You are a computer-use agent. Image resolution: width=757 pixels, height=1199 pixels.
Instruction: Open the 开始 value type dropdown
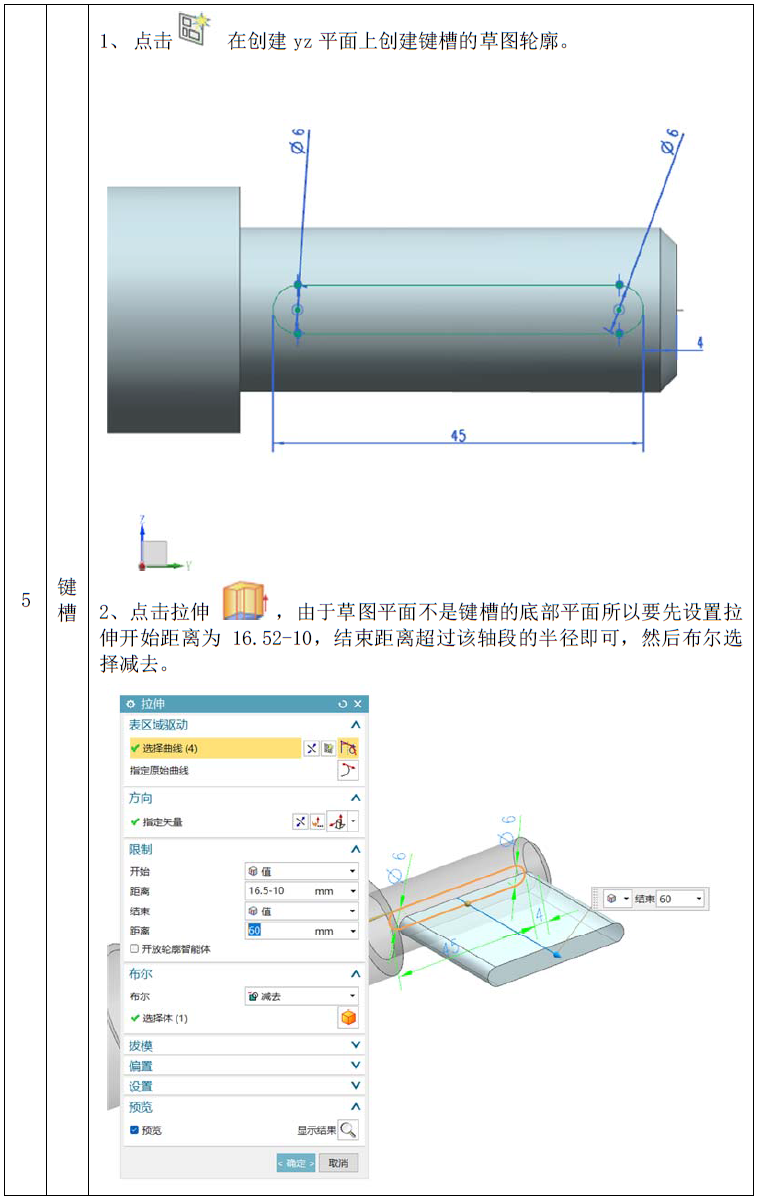click(301, 871)
